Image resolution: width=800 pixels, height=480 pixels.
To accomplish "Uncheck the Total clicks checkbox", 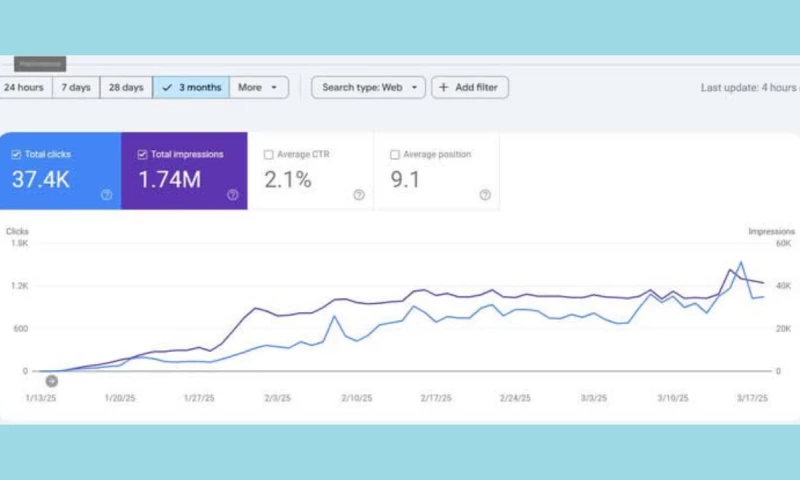I will pyautogui.click(x=16, y=155).
